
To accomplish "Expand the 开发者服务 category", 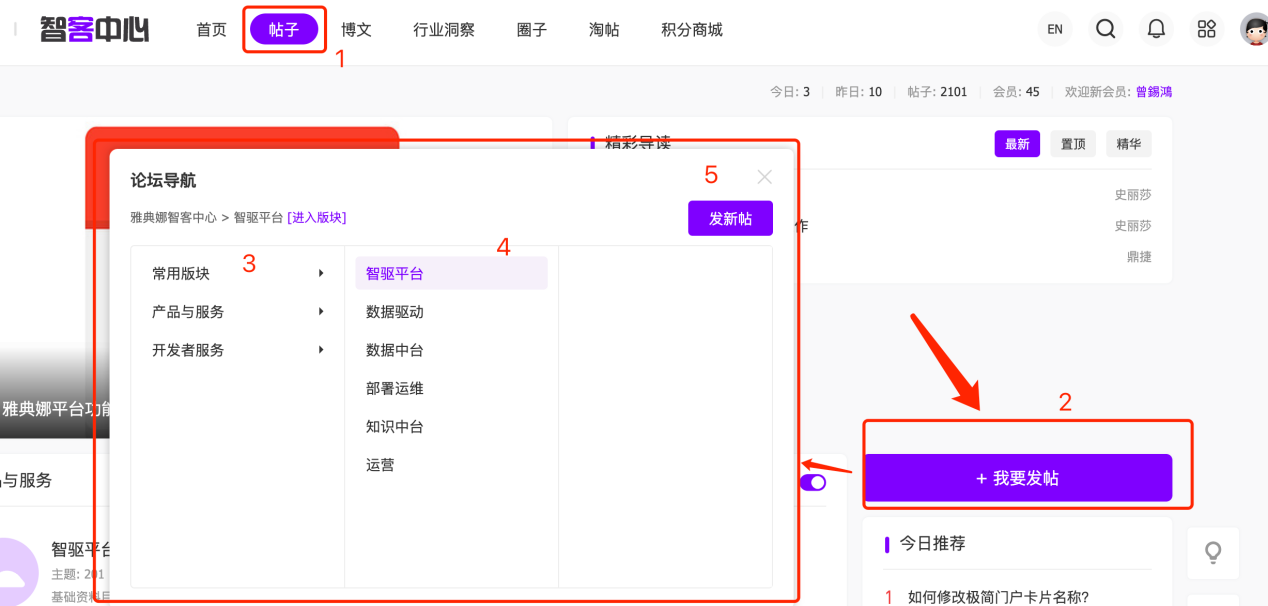I will 237,350.
